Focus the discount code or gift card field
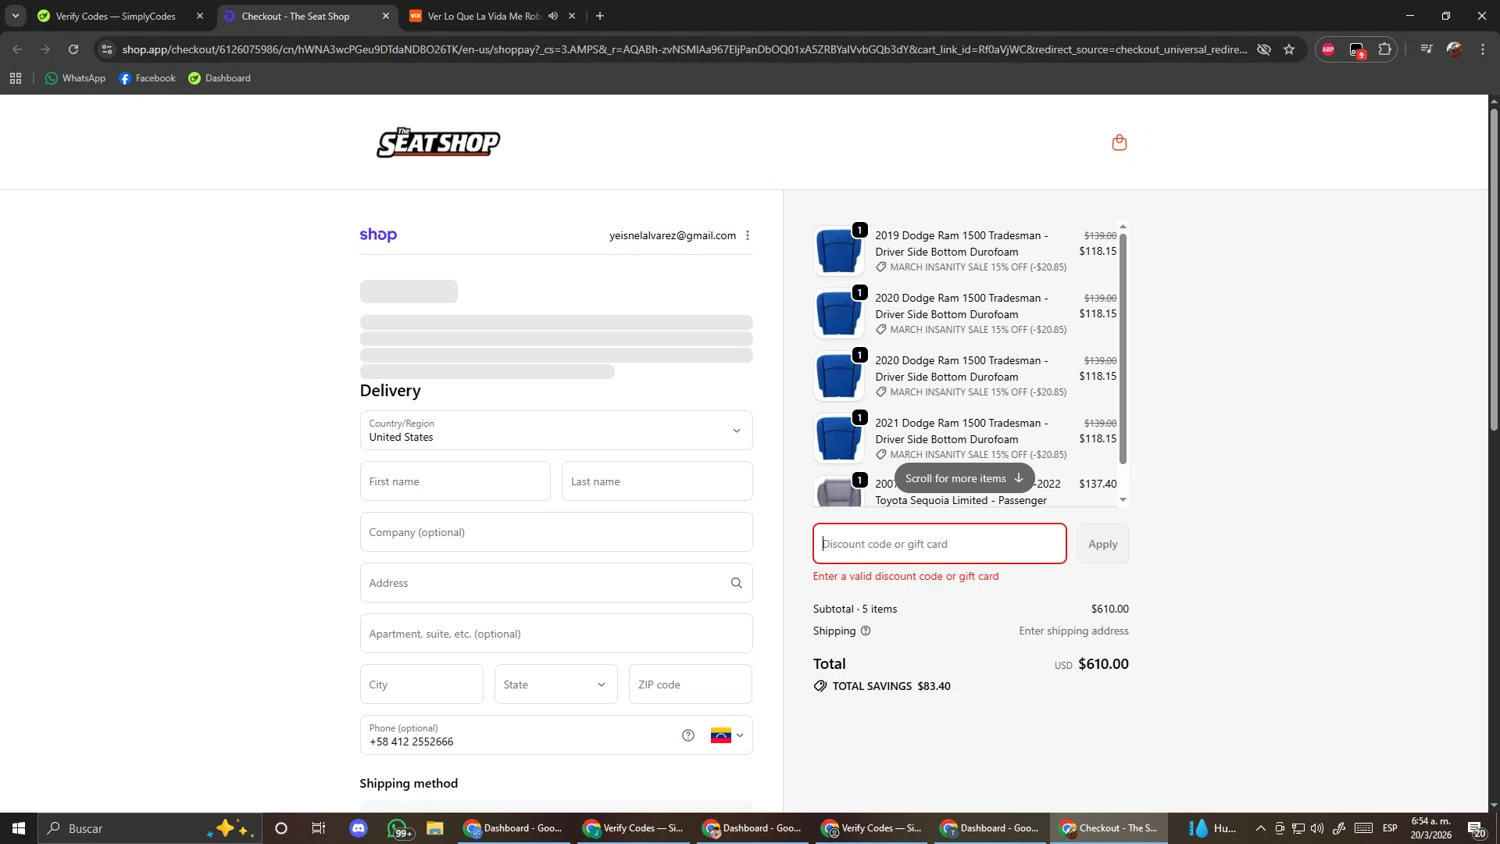The image size is (1500, 844). click(939, 544)
